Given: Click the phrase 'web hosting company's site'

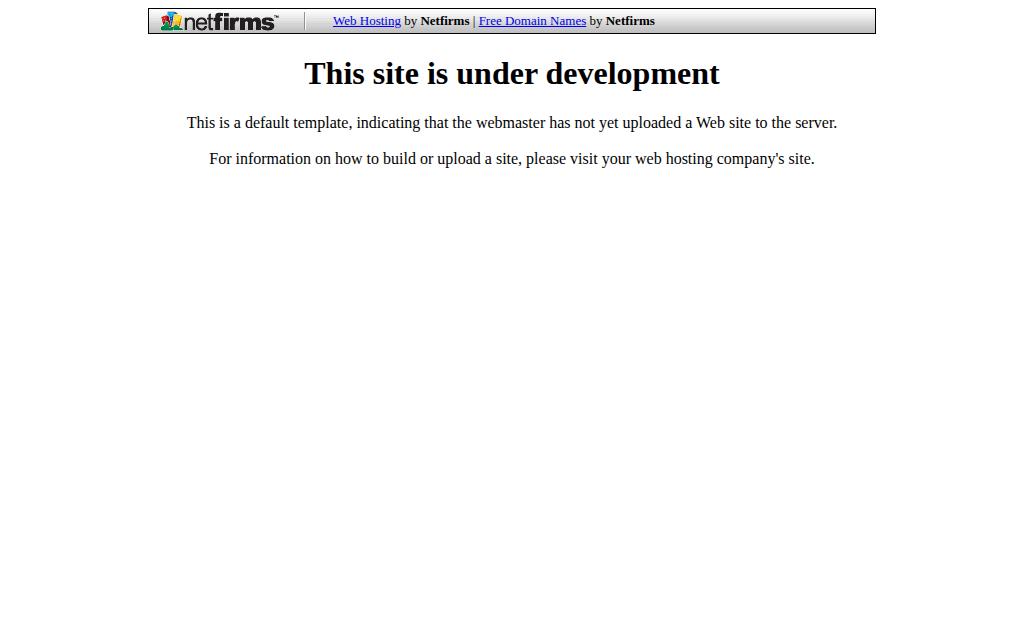Looking at the screenshot, I should click(x=725, y=159).
